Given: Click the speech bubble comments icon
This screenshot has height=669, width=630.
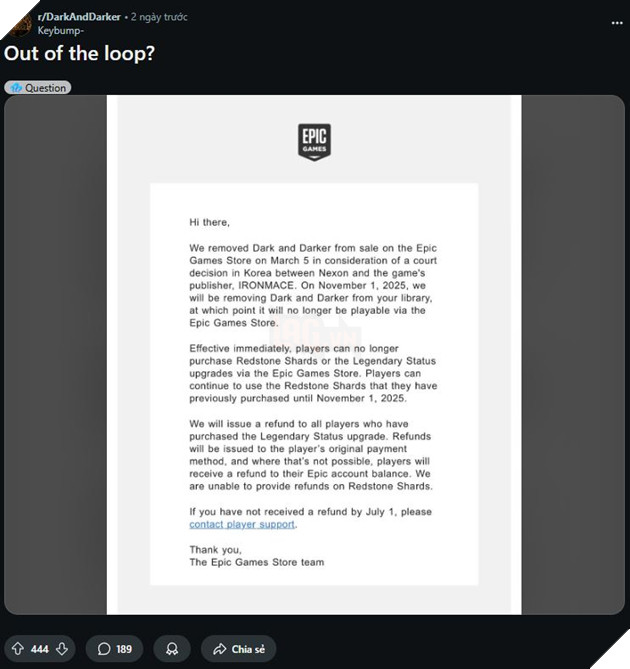Looking at the screenshot, I should [103, 649].
